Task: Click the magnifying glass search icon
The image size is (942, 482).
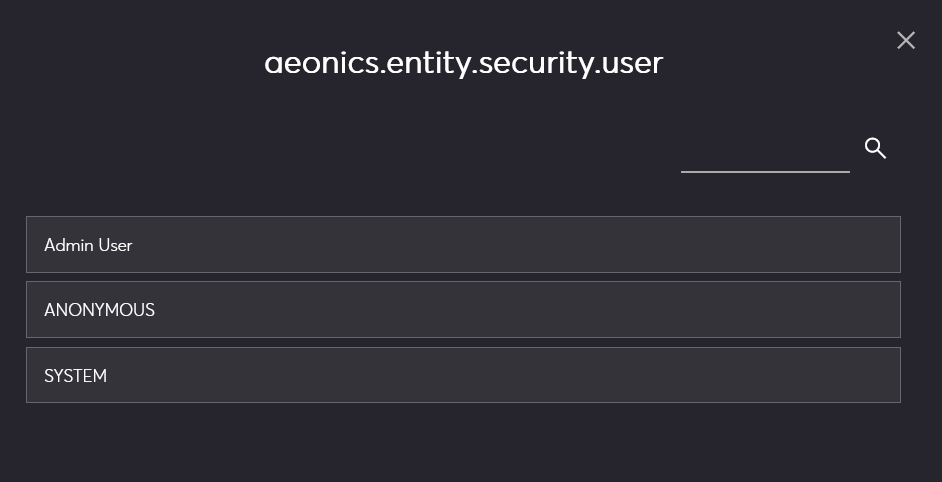Action: [x=875, y=148]
